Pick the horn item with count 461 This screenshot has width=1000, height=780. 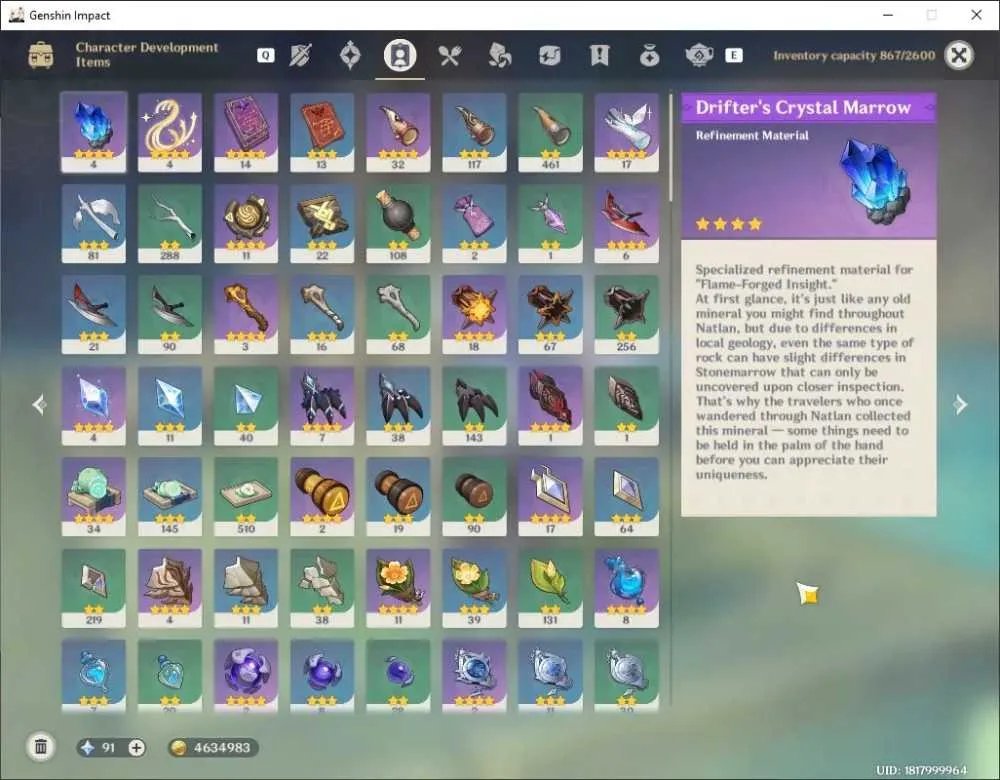tap(550, 133)
